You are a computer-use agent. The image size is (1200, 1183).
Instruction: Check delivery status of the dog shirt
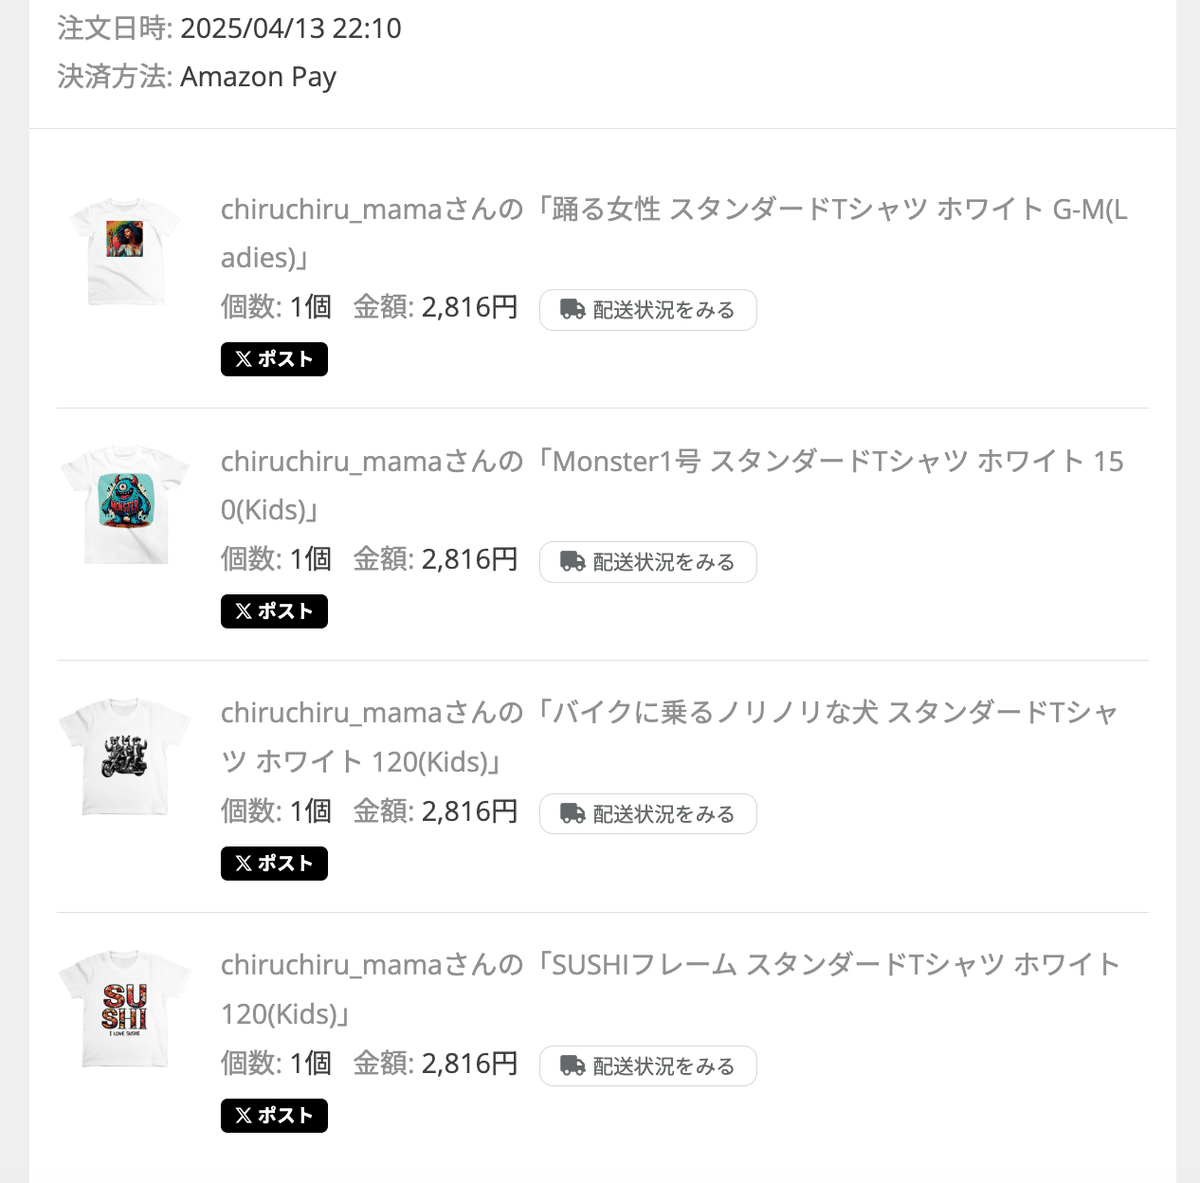coord(648,814)
